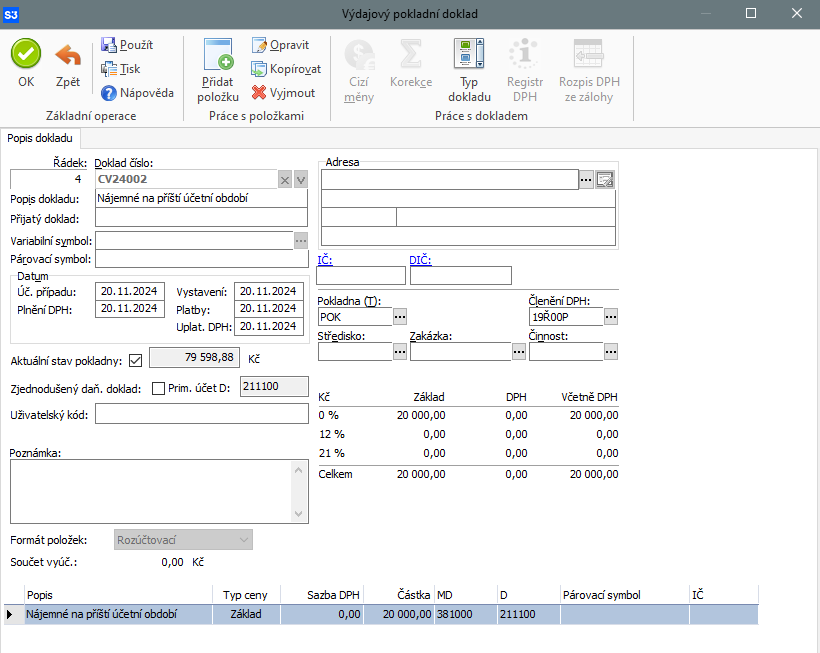Switch to the Popis dokladu tab
Screen dimensions: 820x653
point(41,138)
